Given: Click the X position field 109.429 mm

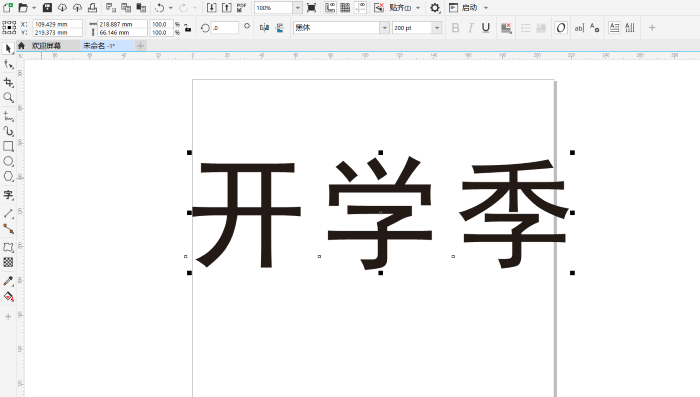Looking at the screenshot, I should tap(58, 24).
